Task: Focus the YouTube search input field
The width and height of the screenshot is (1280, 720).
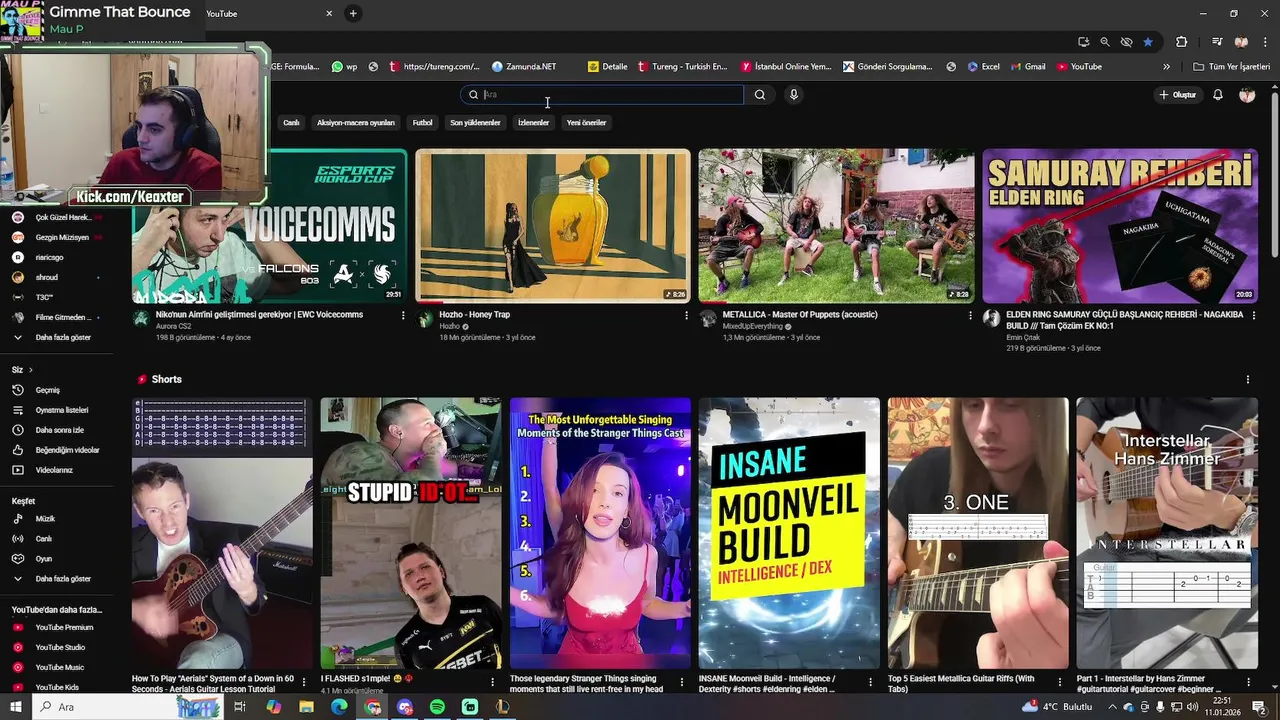Action: (602, 95)
